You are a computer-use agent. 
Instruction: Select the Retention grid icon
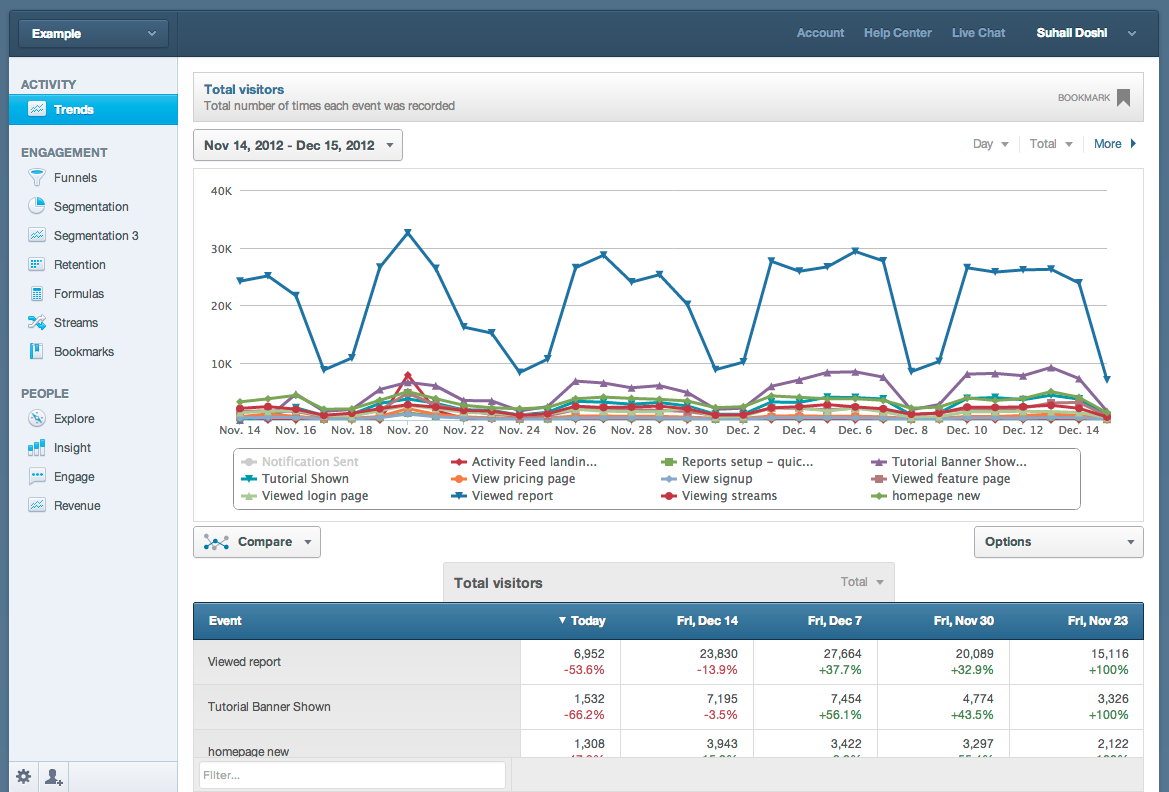pyautogui.click(x=37, y=265)
